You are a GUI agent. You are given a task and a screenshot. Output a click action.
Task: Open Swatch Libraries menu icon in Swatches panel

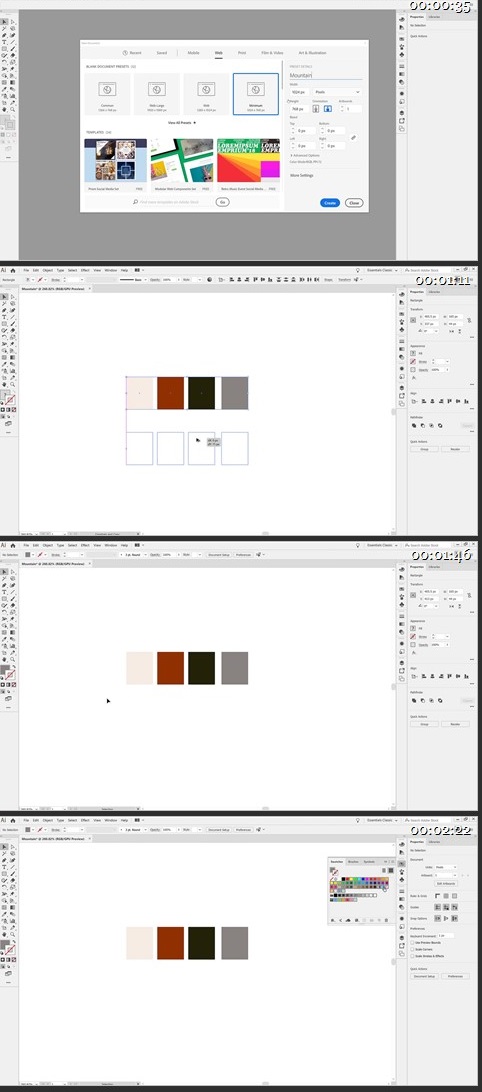pos(332,920)
